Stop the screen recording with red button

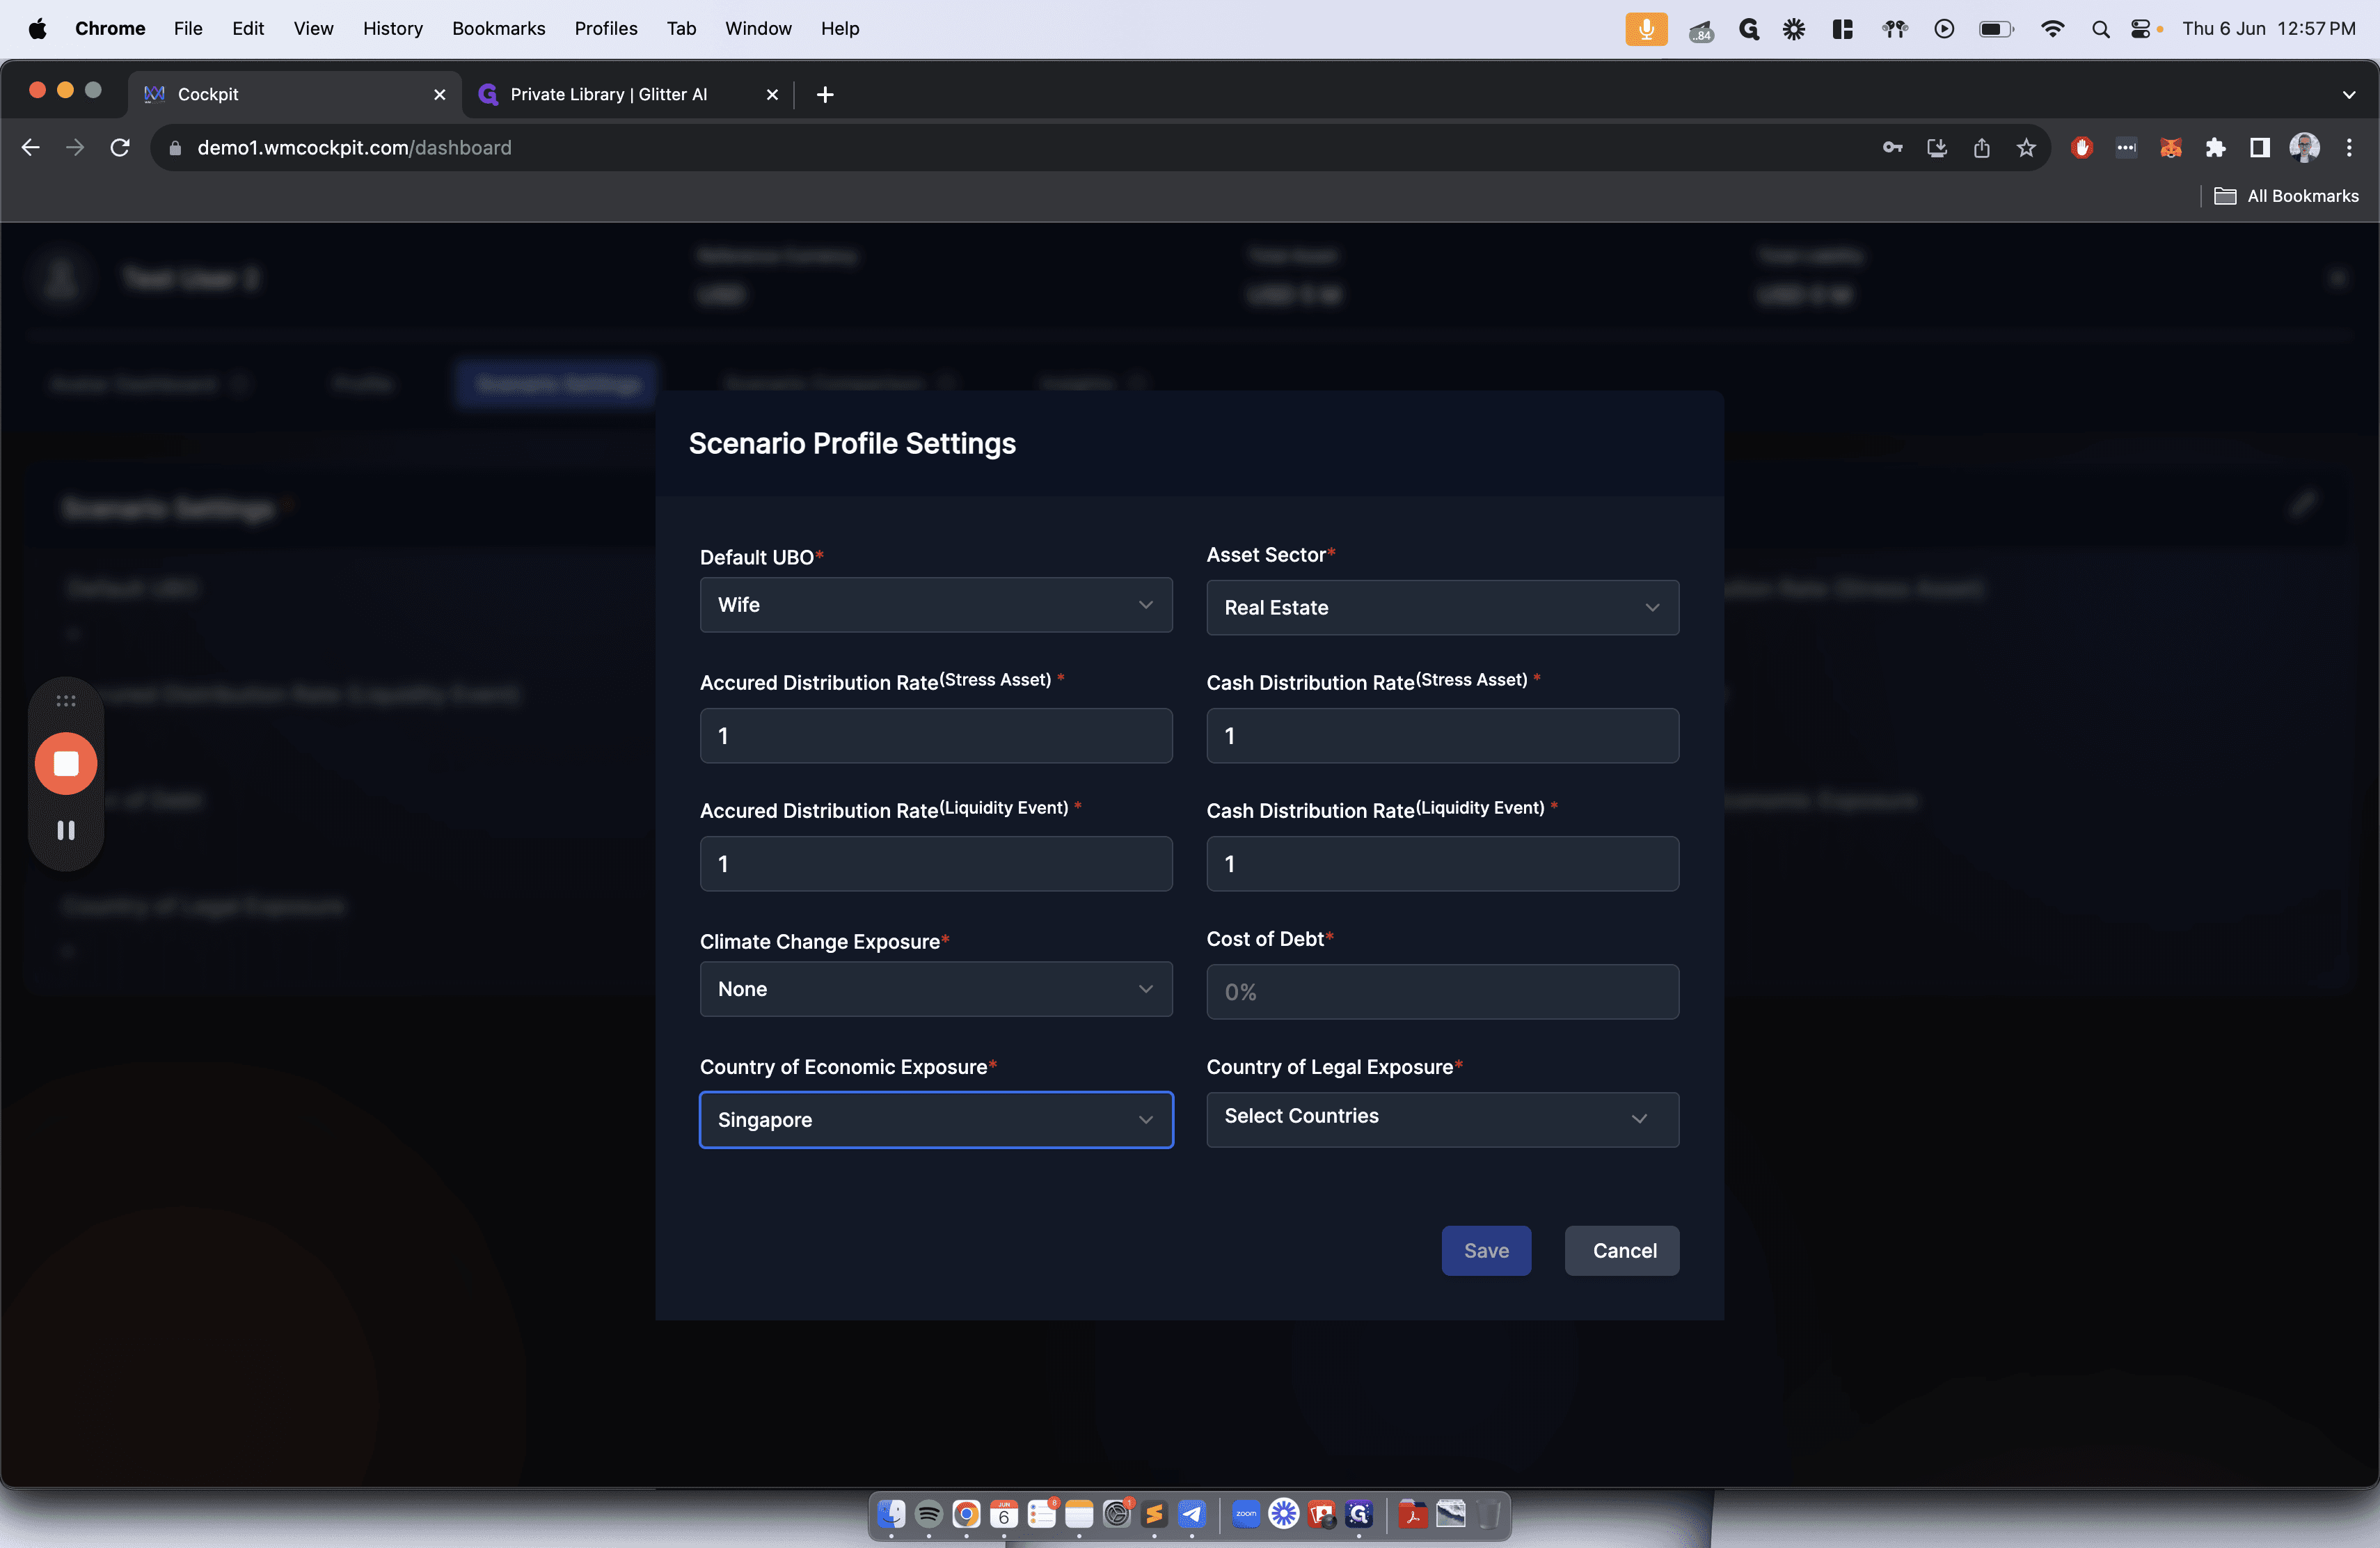[x=66, y=764]
